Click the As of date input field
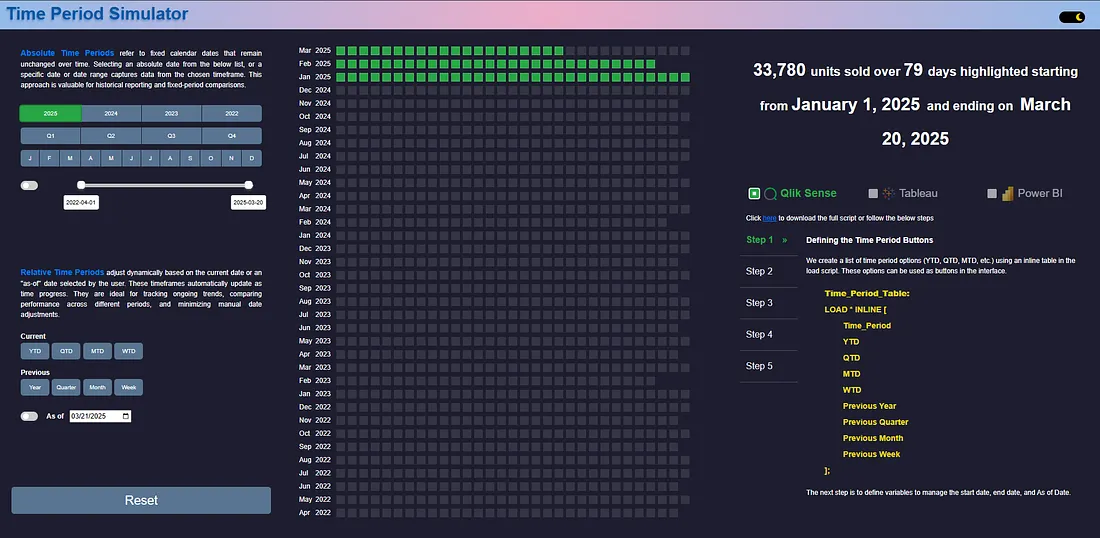The height and width of the screenshot is (538, 1100). click(95, 416)
